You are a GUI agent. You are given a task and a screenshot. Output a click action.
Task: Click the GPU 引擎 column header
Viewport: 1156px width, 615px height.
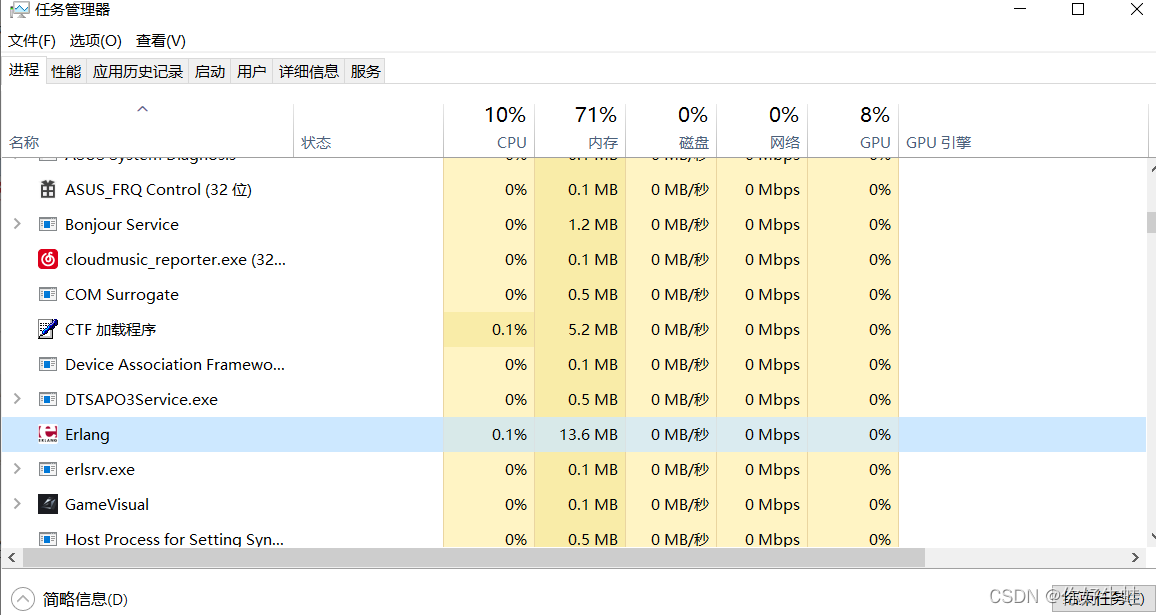[x=1023, y=131]
